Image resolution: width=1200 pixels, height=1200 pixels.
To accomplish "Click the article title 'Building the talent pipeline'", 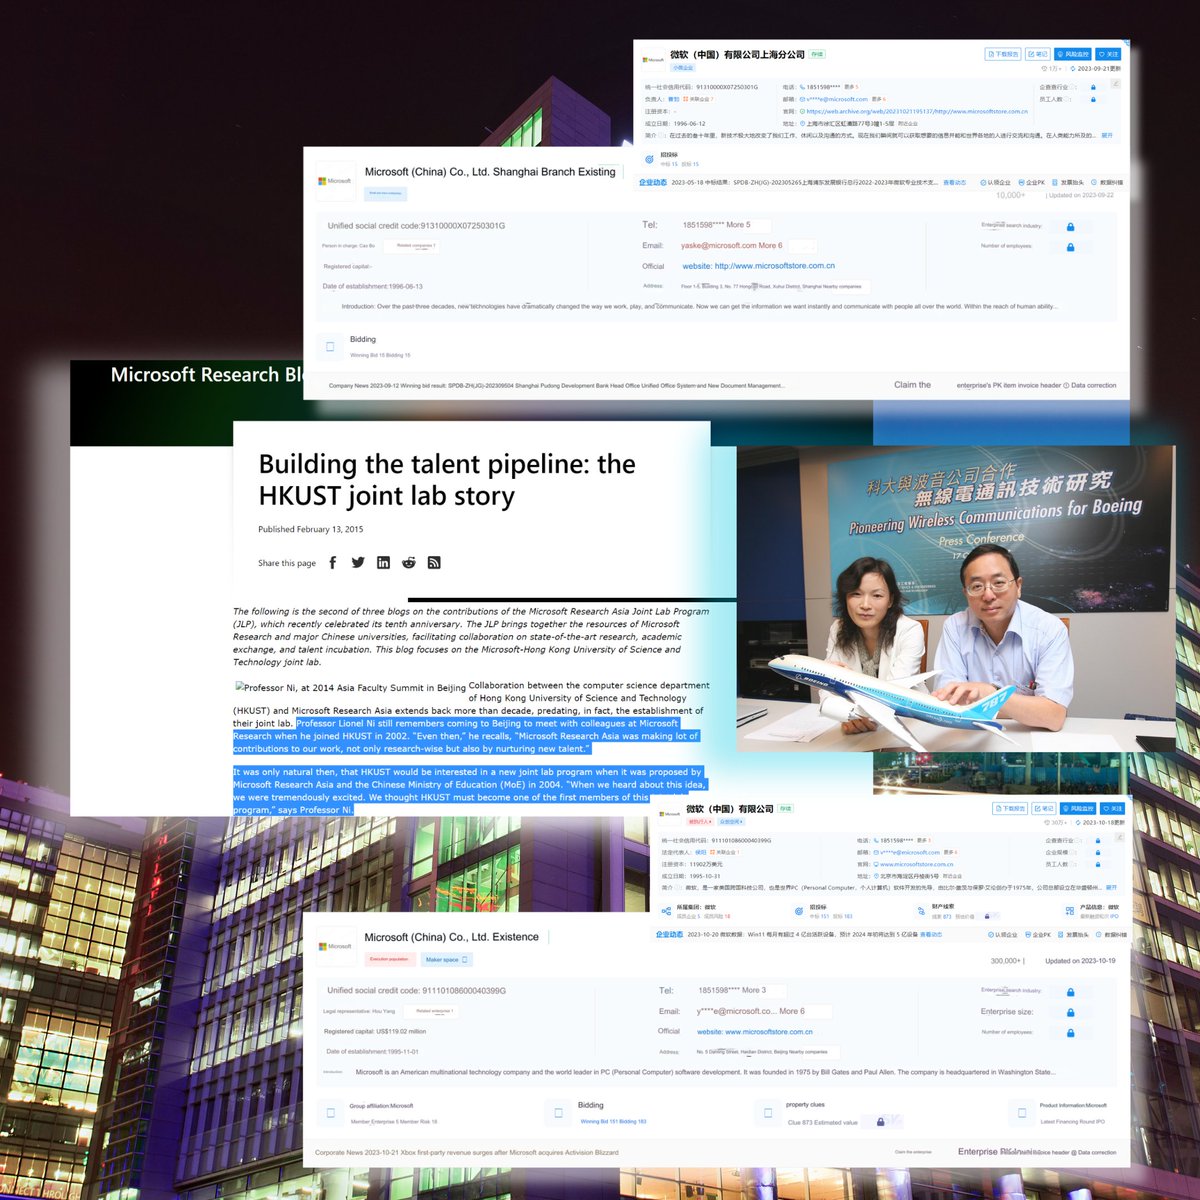I will (x=446, y=480).
